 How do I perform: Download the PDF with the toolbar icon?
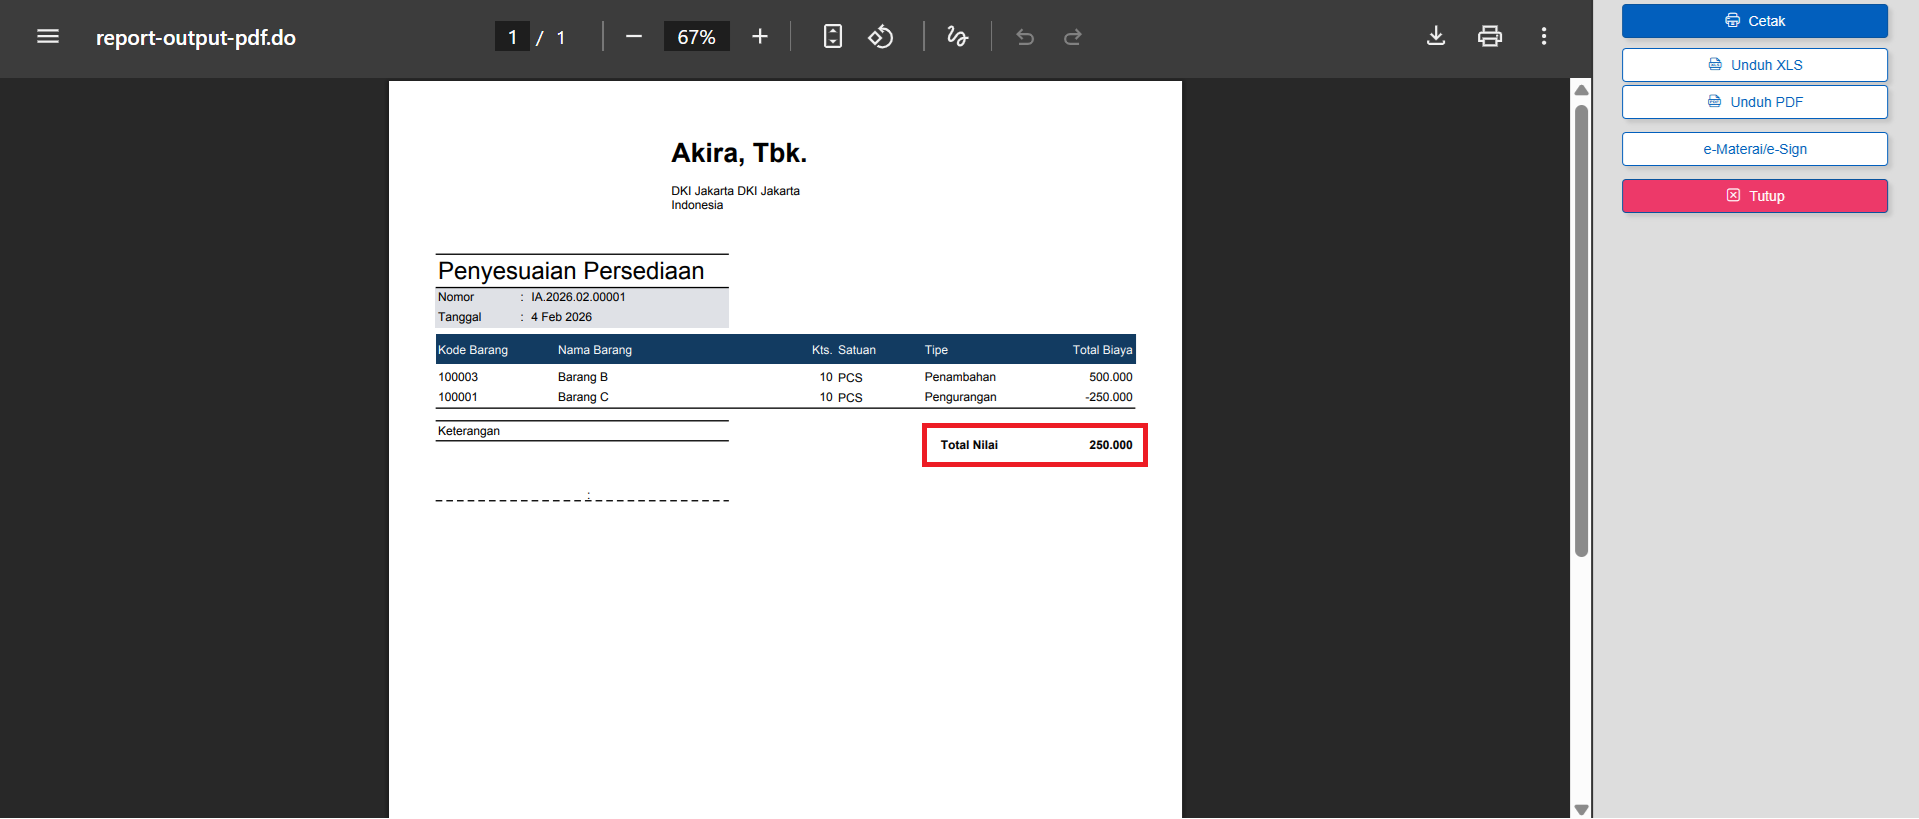tap(1436, 37)
